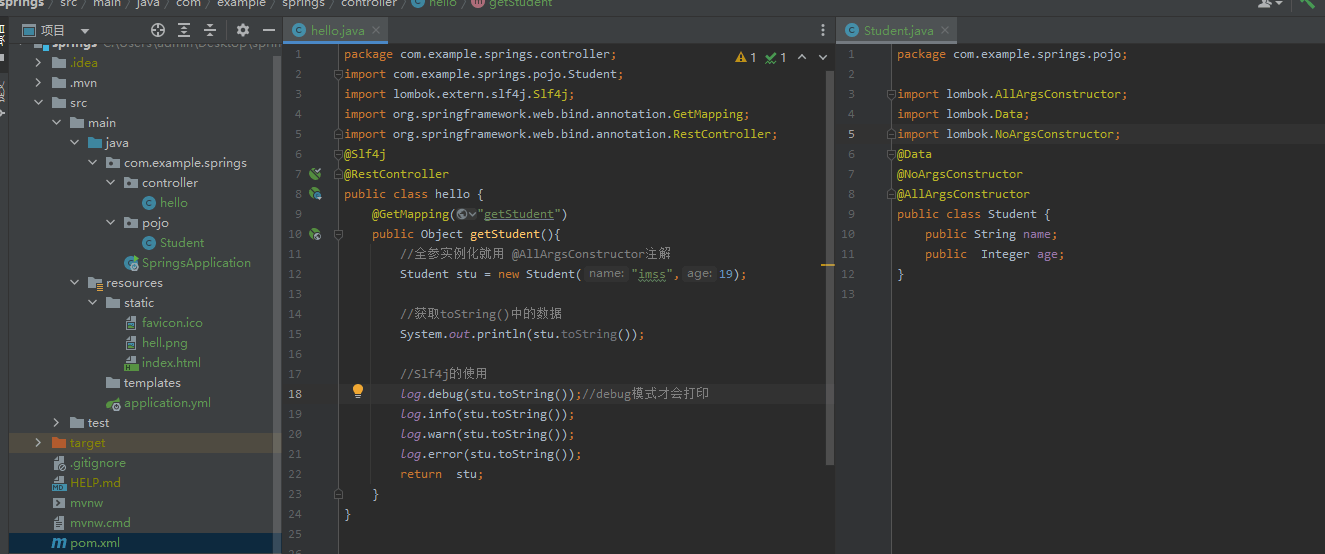Viewport: 1325px width, 554px height.
Task: Collapse the static folder
Action: click(93, 303)
